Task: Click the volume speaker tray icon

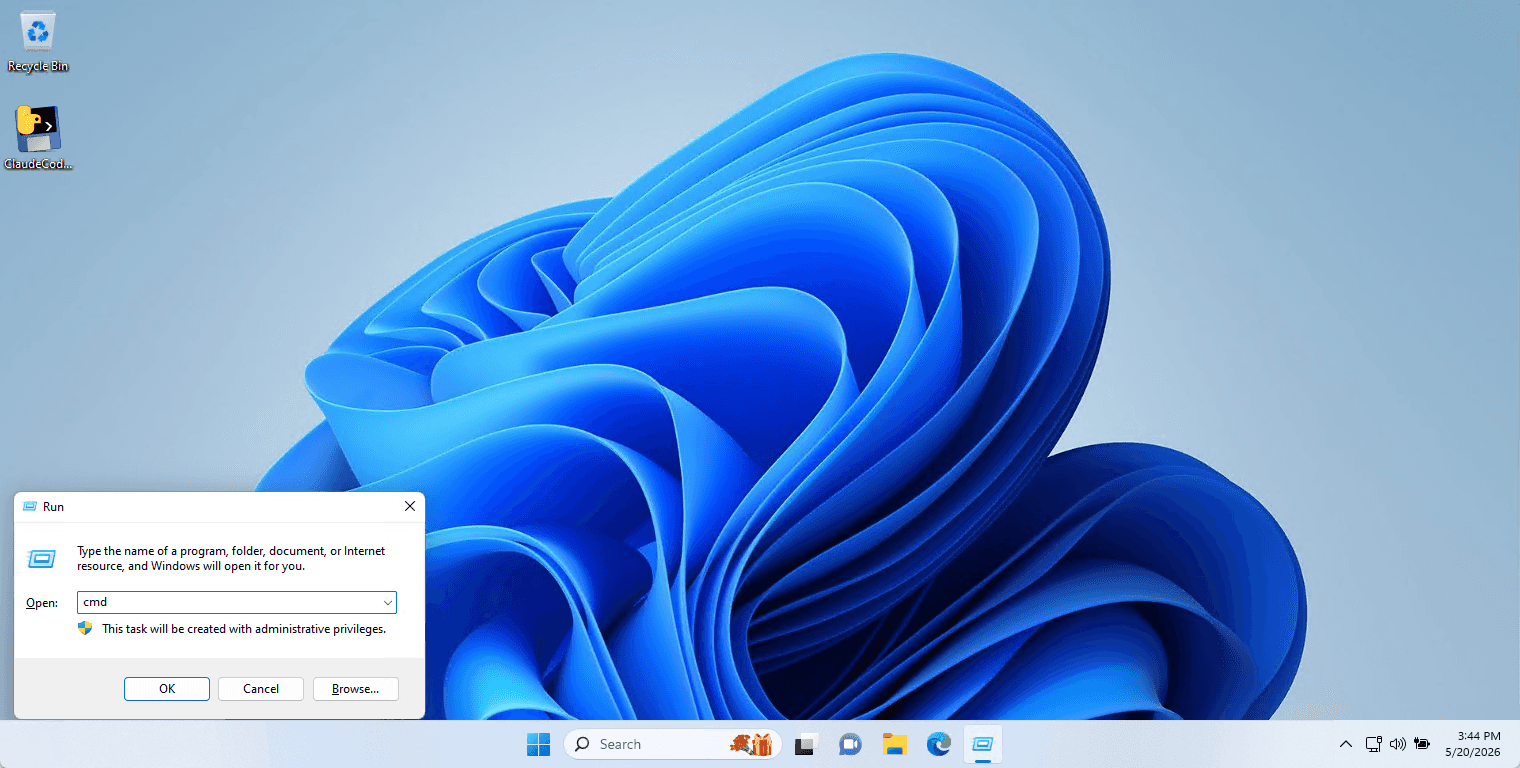Action: click(1398, 744)
